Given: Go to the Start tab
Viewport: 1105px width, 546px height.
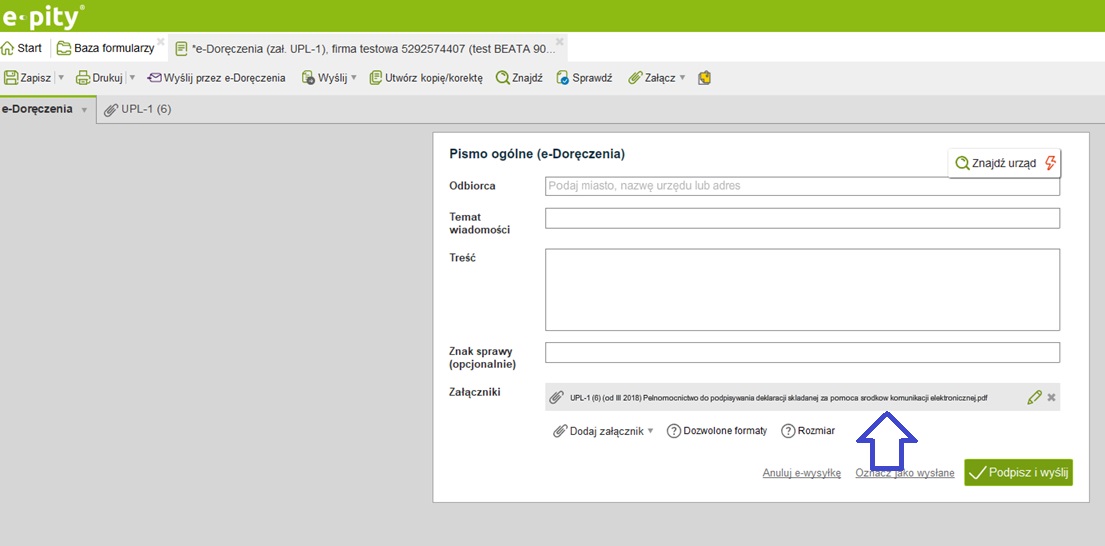Looking at the screenshot, I should (x=22, y=48).
